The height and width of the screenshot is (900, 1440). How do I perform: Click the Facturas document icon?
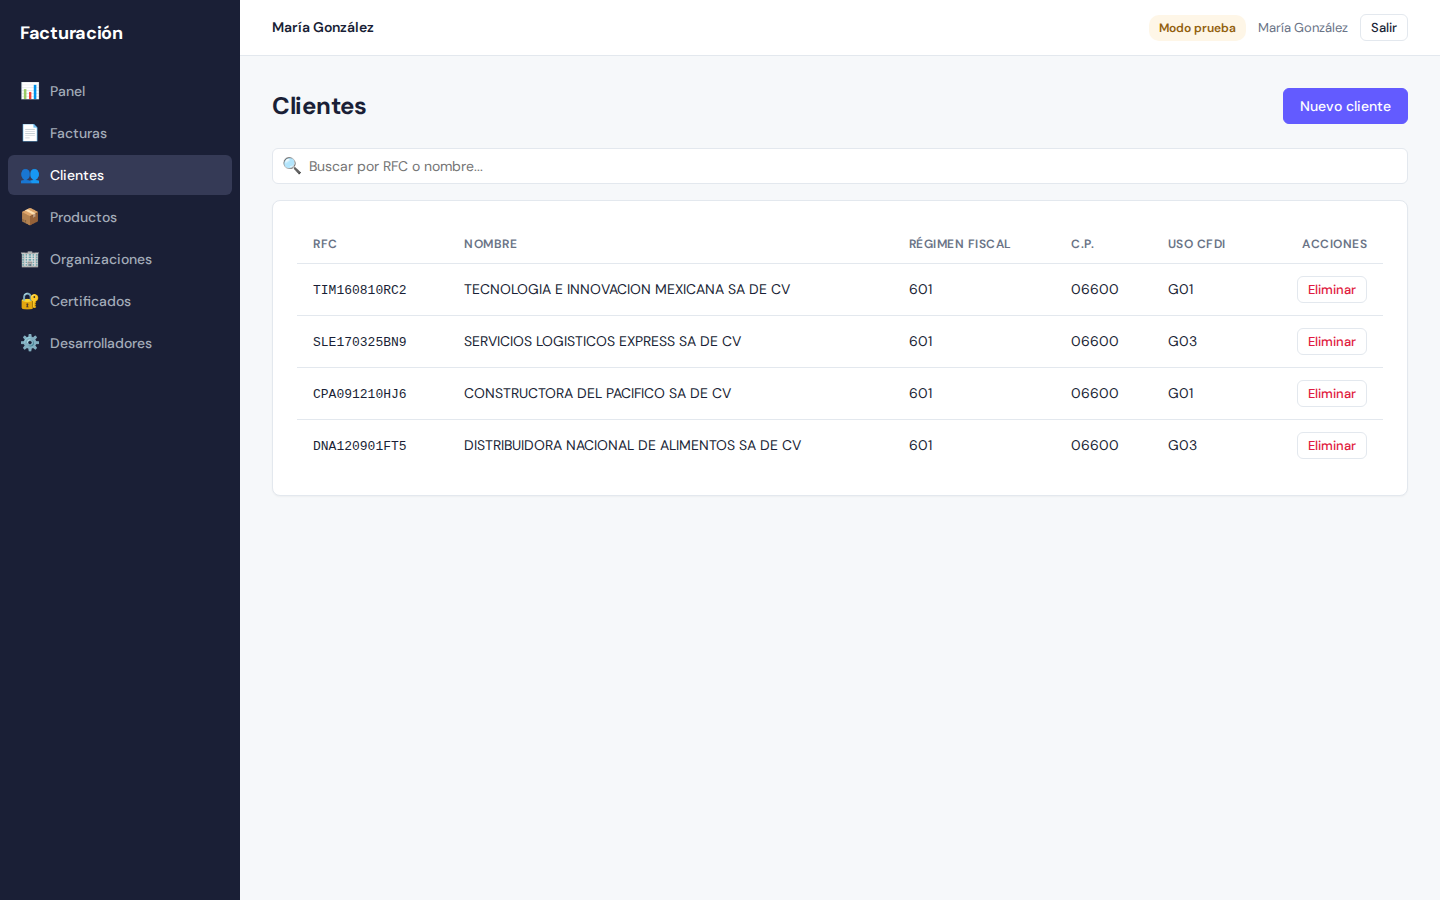30,133
